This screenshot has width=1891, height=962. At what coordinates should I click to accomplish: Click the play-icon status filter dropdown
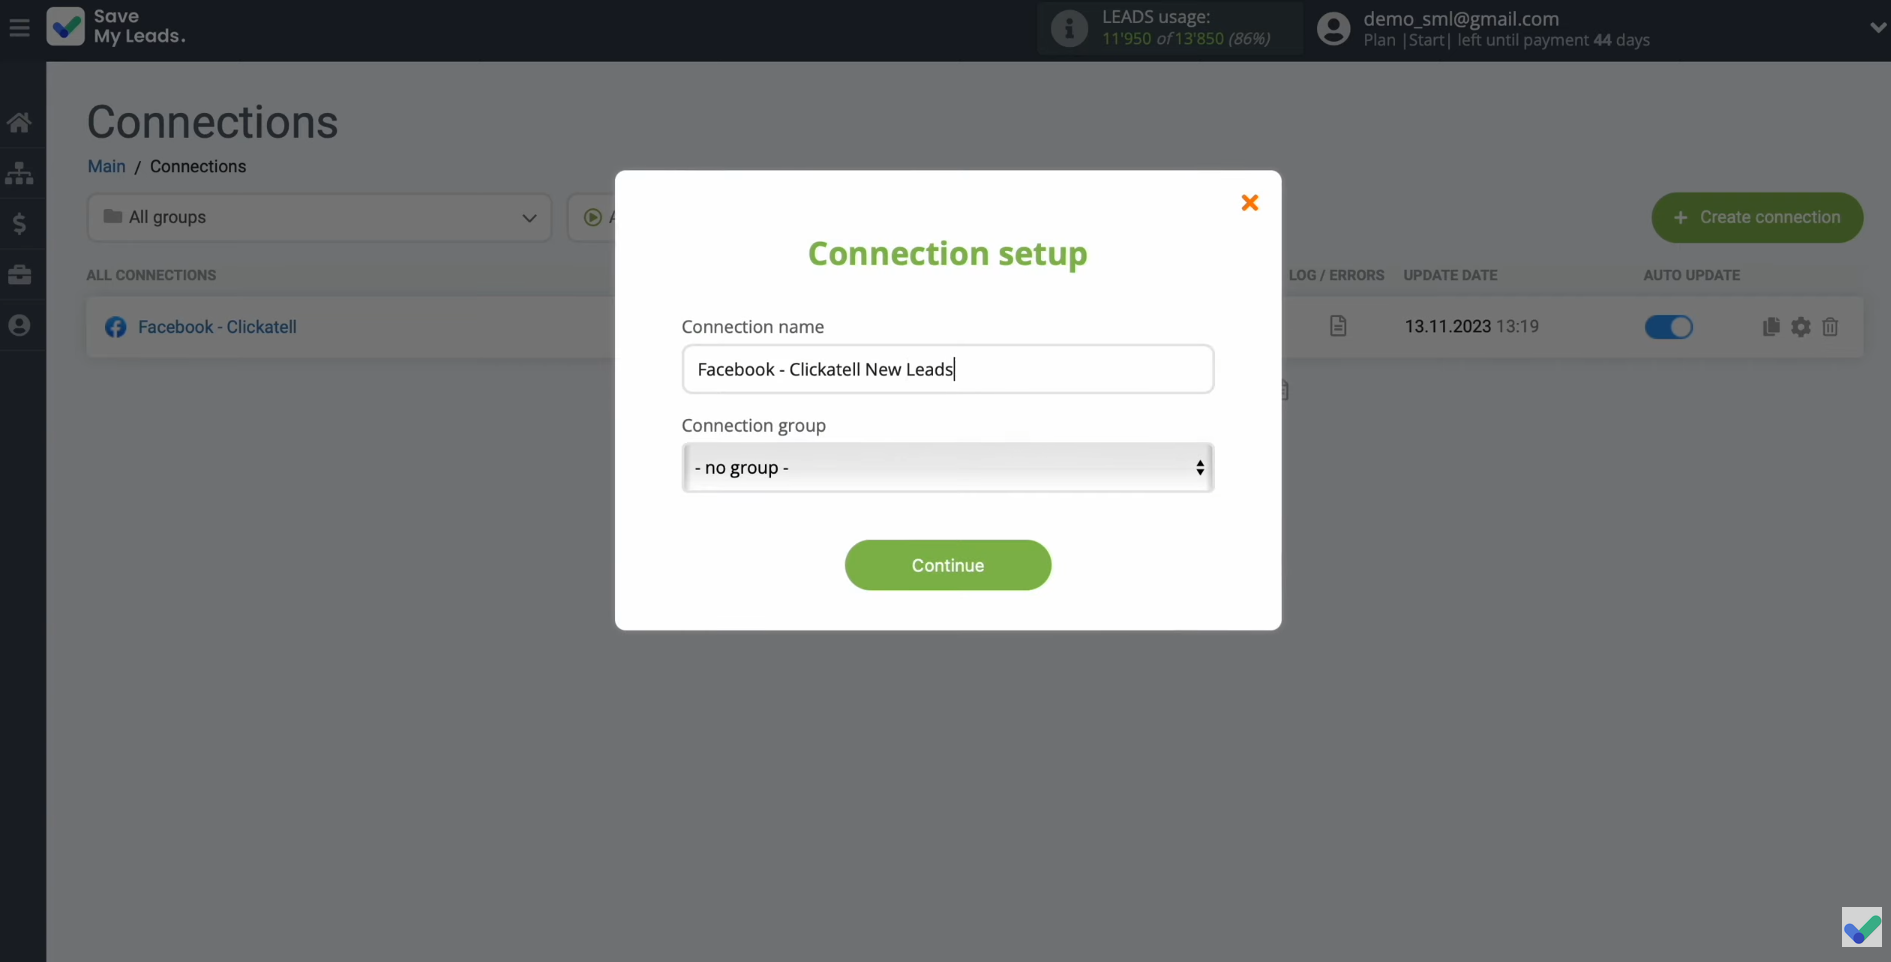pyautogui.click(x=593, y=217)
